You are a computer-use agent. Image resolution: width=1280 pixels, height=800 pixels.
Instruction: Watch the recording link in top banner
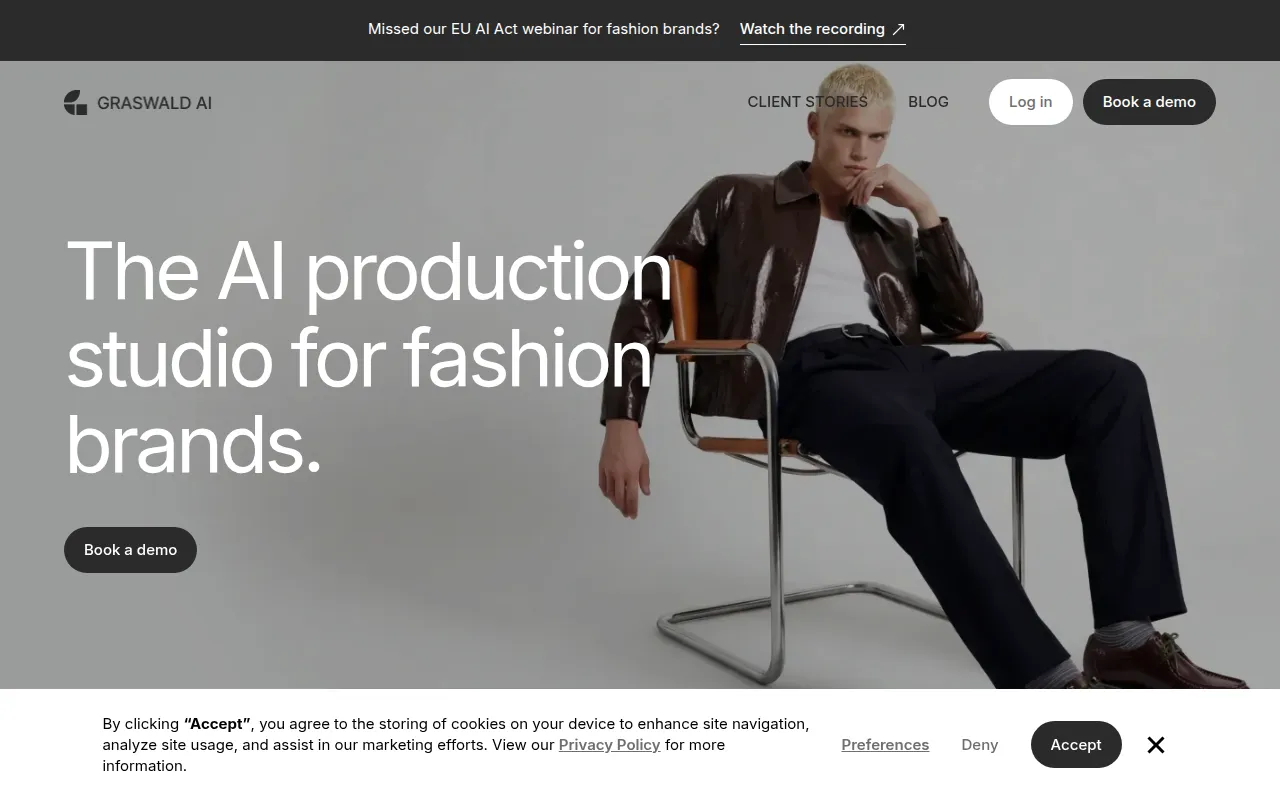click(822, 30)
